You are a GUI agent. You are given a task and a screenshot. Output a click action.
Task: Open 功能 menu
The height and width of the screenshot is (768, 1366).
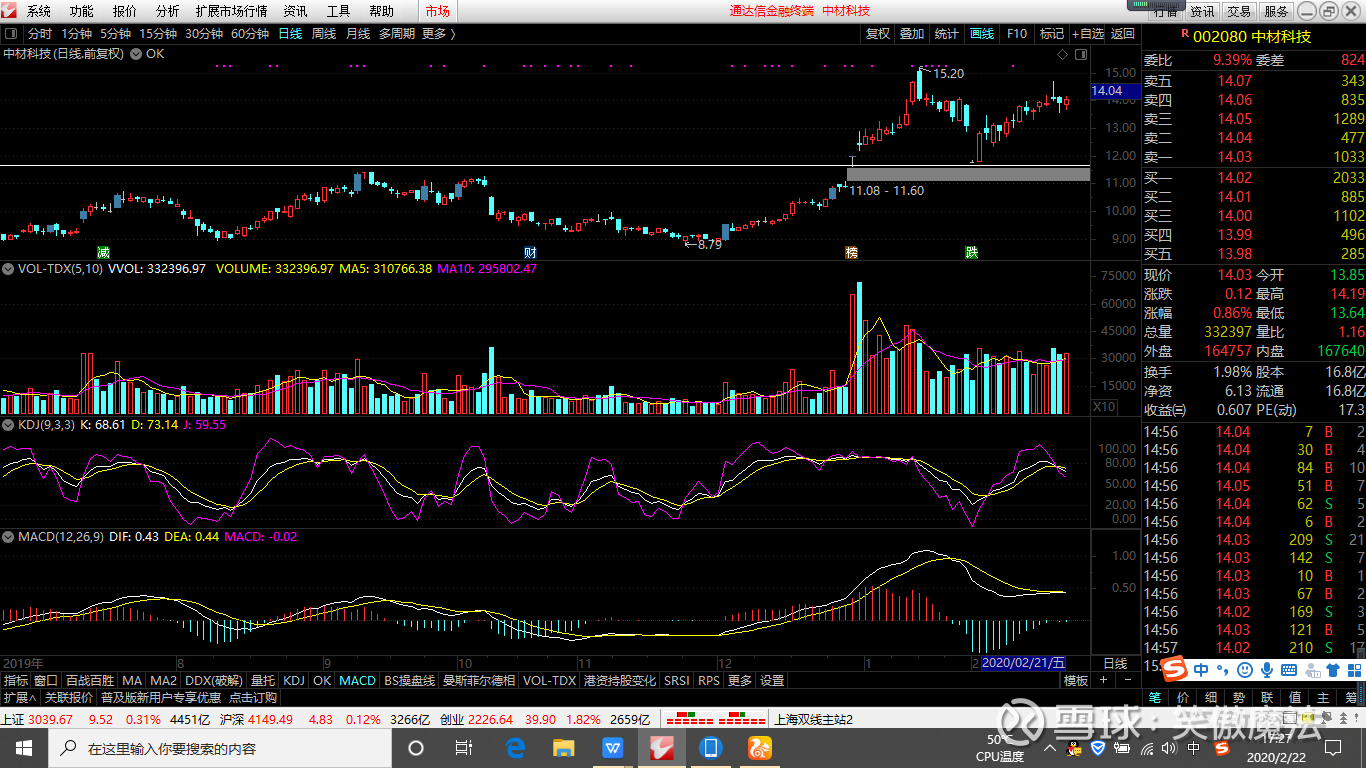pyautogui.click(x=81, y=11)
